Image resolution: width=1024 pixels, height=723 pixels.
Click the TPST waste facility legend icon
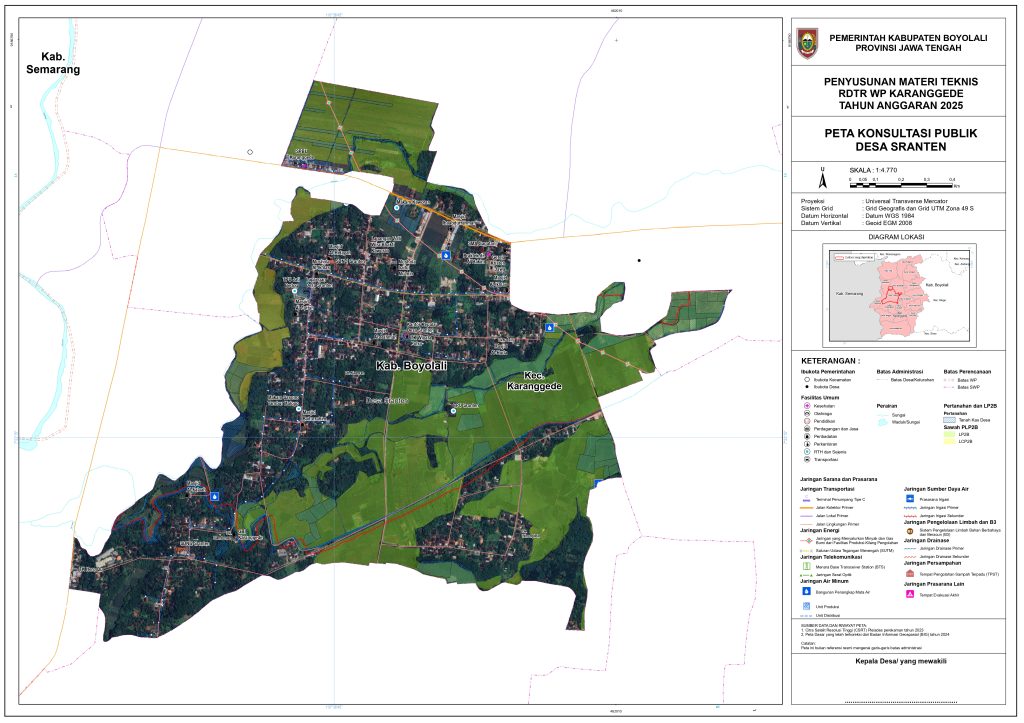pyautogui.click(x=909, y=574)
